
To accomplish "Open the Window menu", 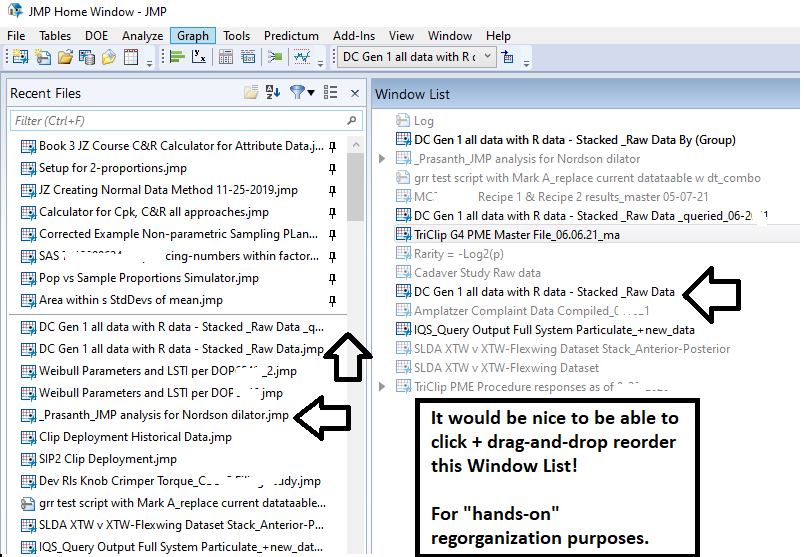I will tap(450, 36).
